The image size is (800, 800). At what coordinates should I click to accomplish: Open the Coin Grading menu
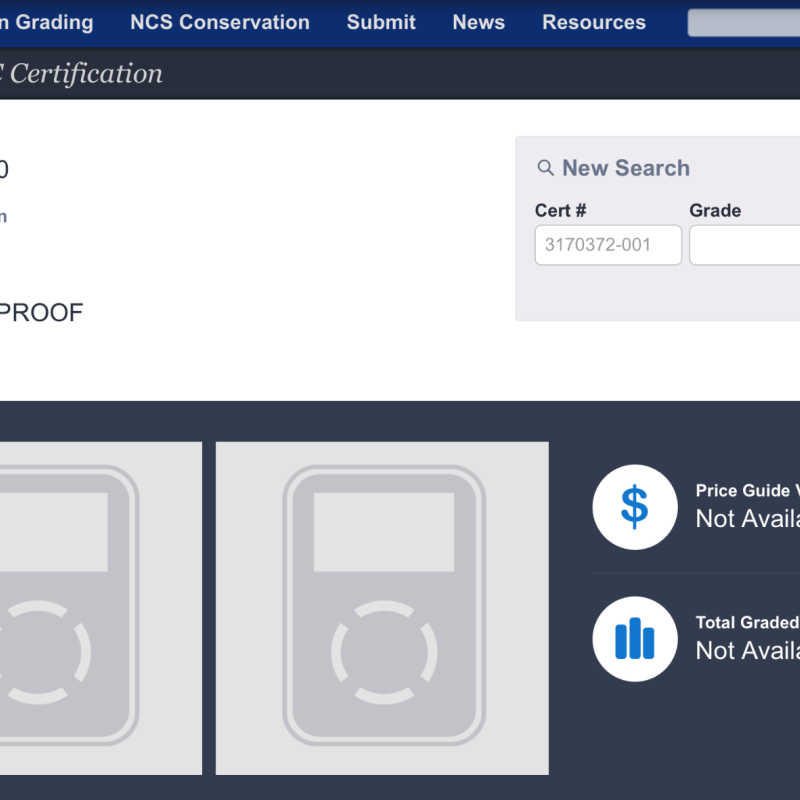tap(45, 22)
